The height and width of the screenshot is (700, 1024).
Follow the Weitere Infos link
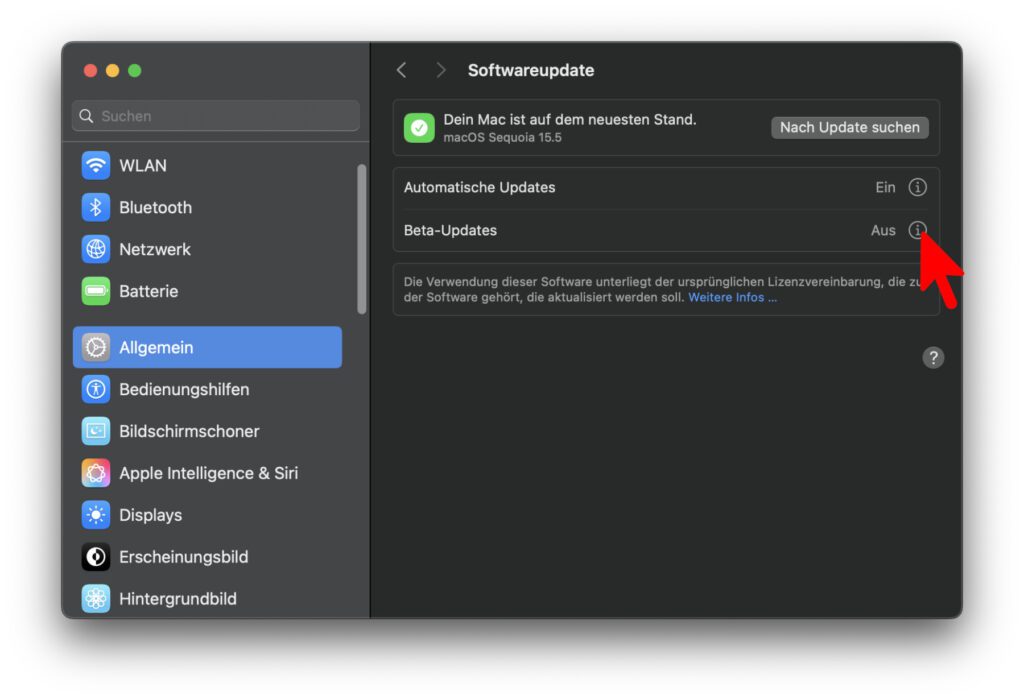click(732, 298)
